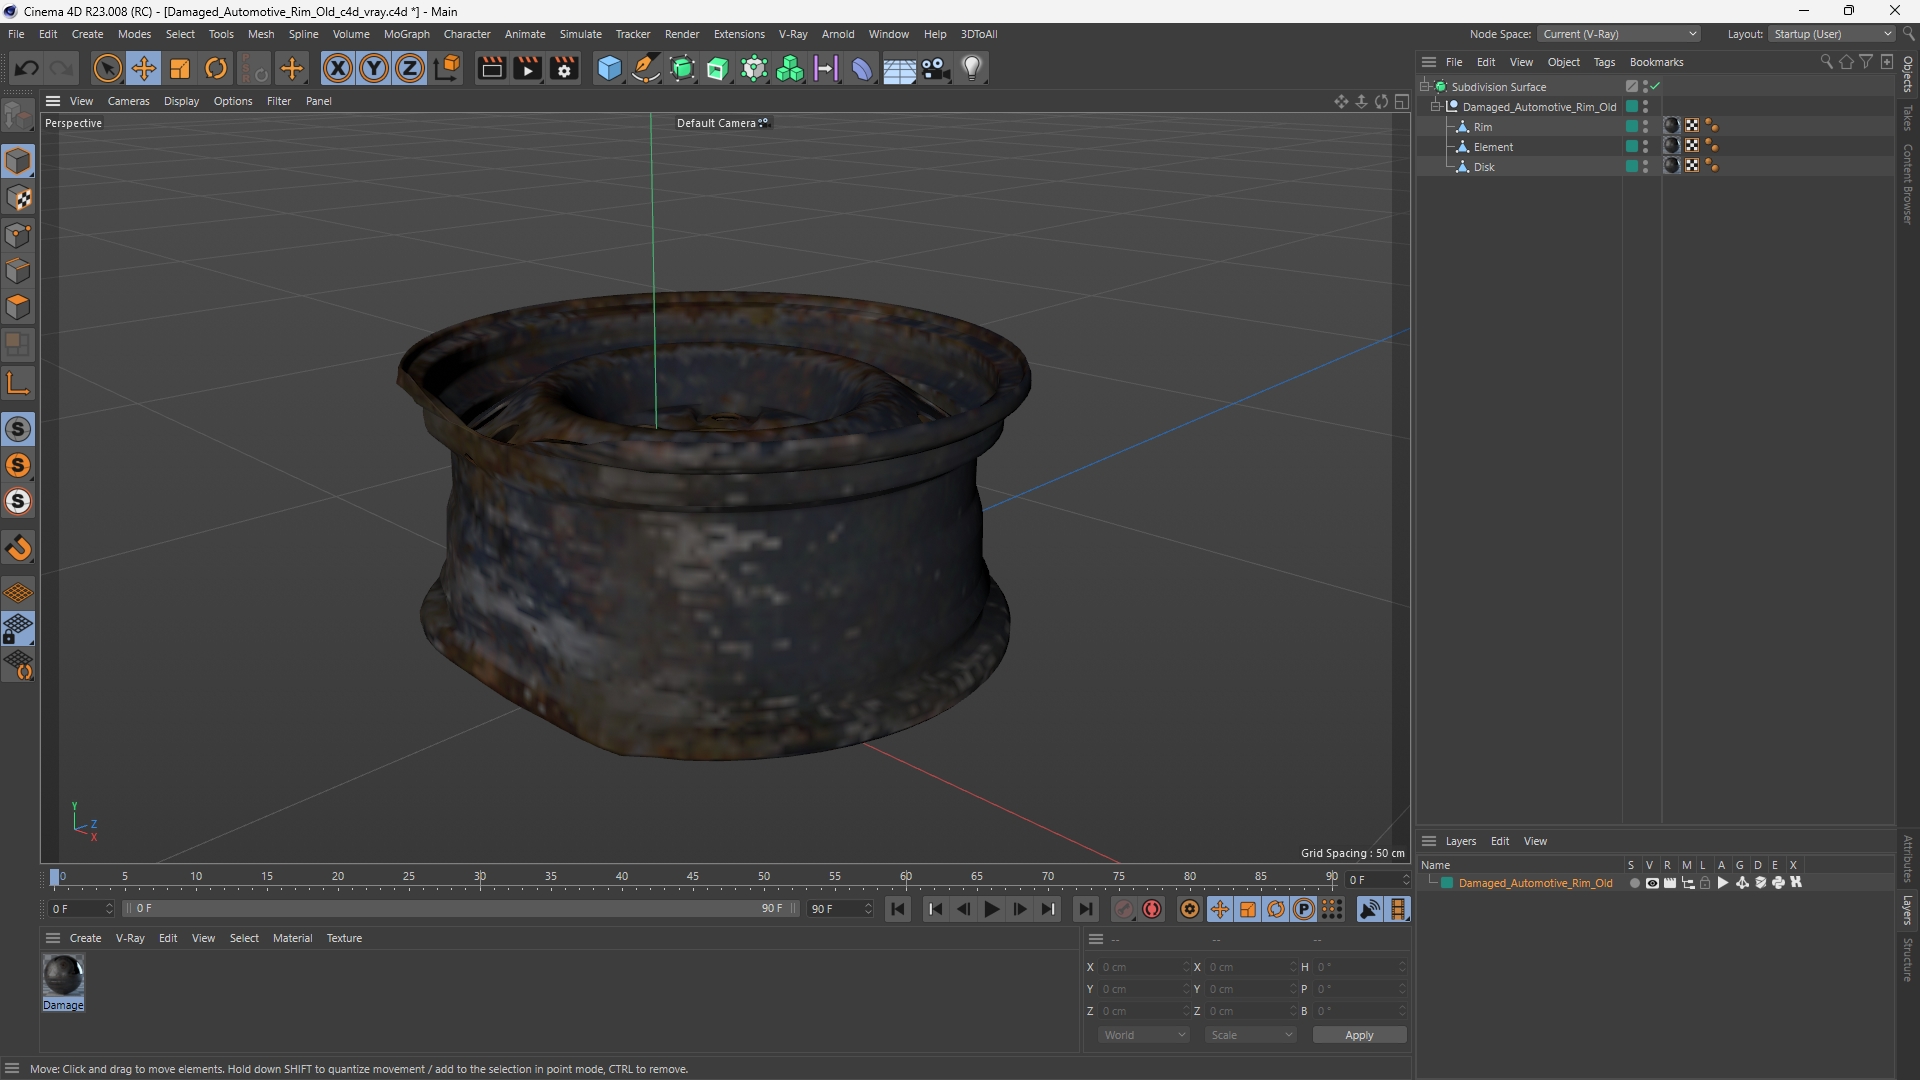
Task: Select the Disk object in Object Manager
Action: (1484, 167)
